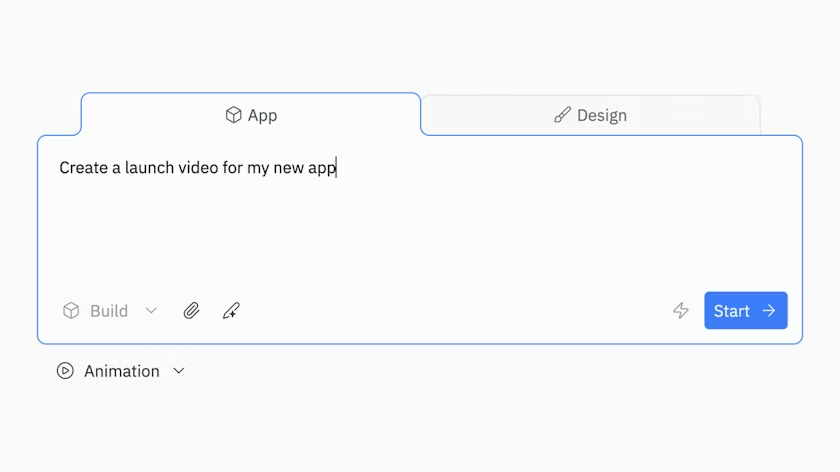Toggle the lightning bolt fast mode icon
Image resolution: width=840 pixels, height=472 pixels.
681,311
